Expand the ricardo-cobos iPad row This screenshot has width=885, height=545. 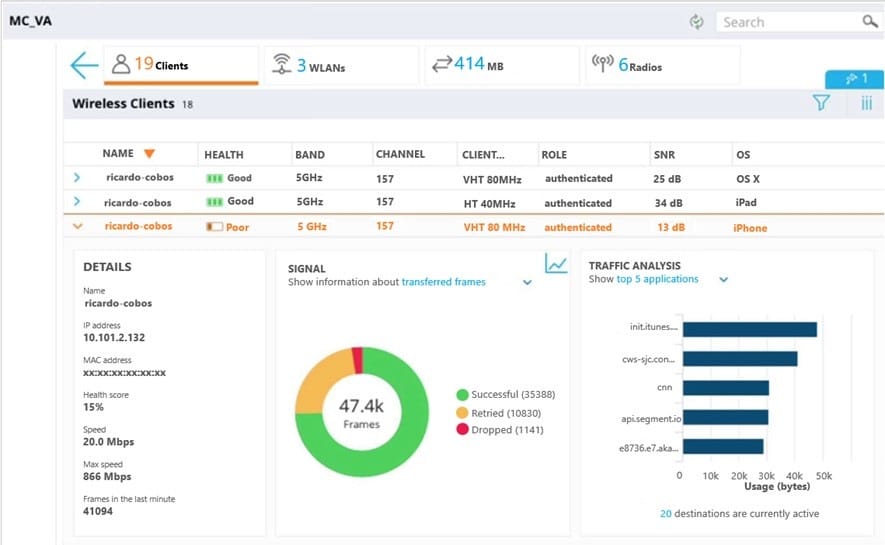tap(77, 202)
